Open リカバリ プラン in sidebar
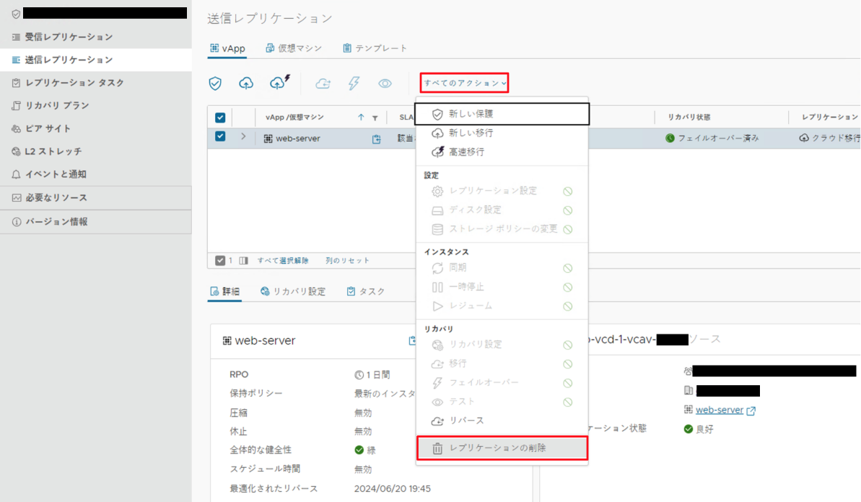Screen dimensions: 861x502 point(96,105)
